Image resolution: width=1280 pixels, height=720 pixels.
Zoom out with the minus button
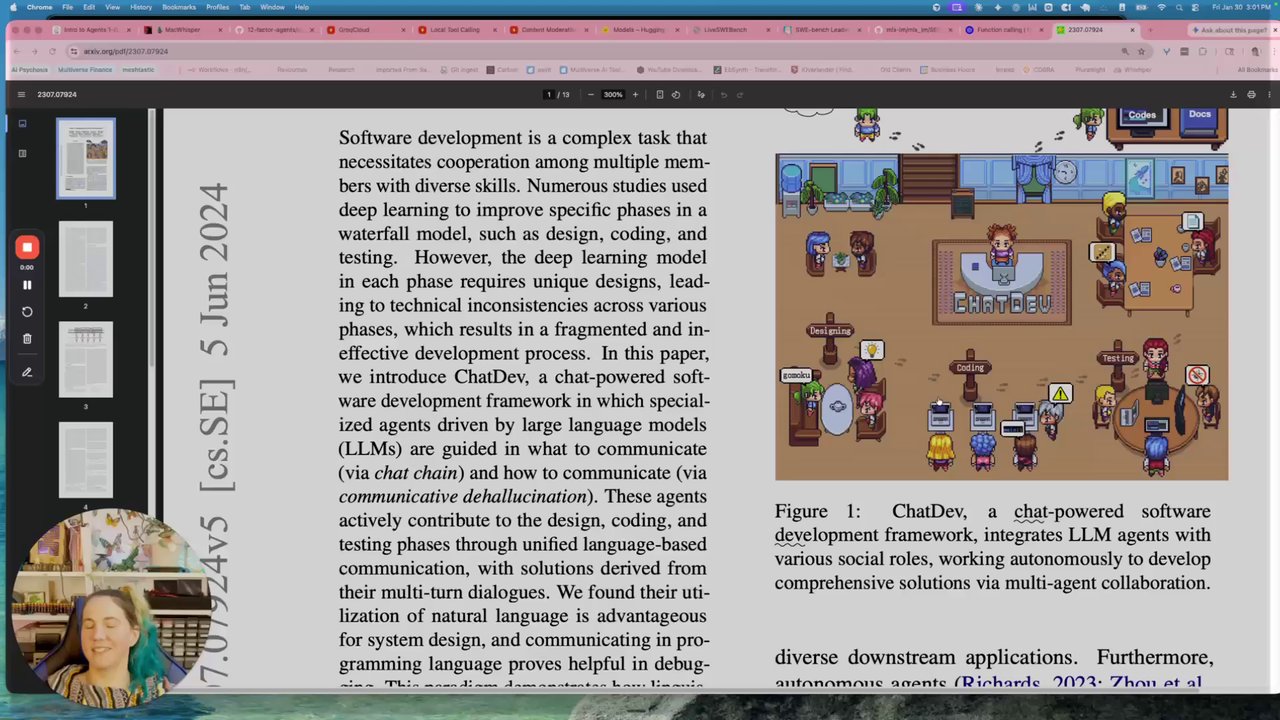click(591, 94)
